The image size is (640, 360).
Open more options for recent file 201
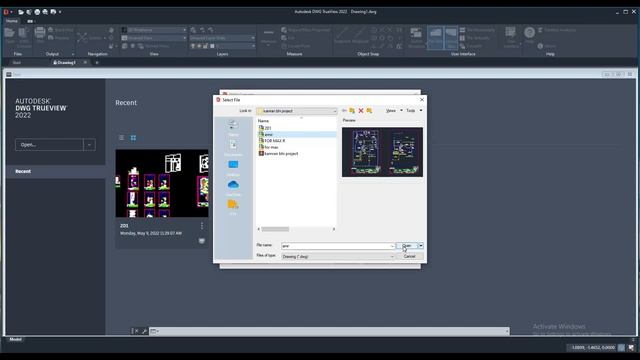click(202, 226)
